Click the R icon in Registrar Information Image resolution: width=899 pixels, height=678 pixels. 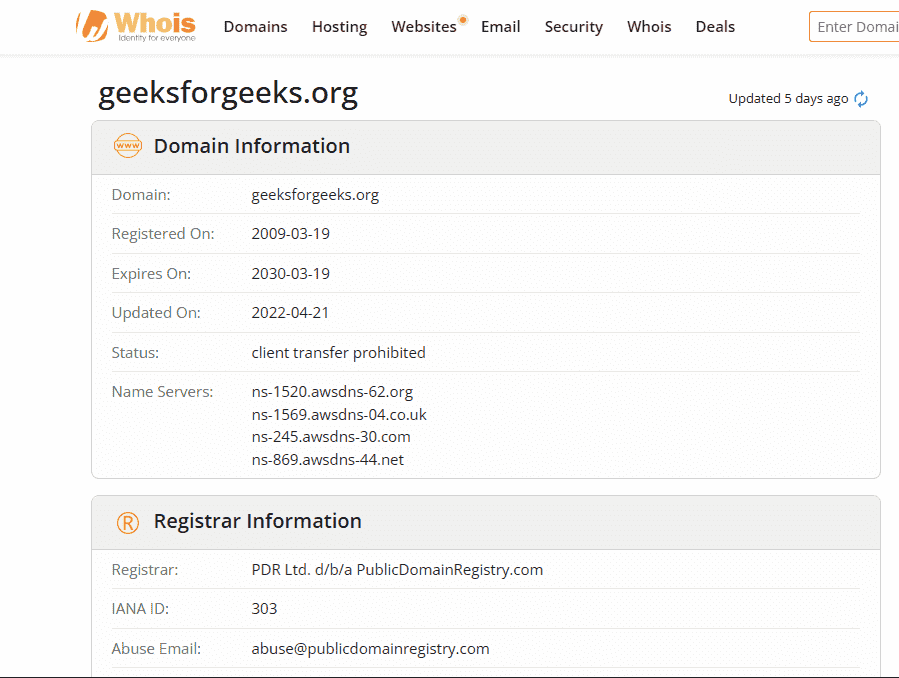(128, 522)
